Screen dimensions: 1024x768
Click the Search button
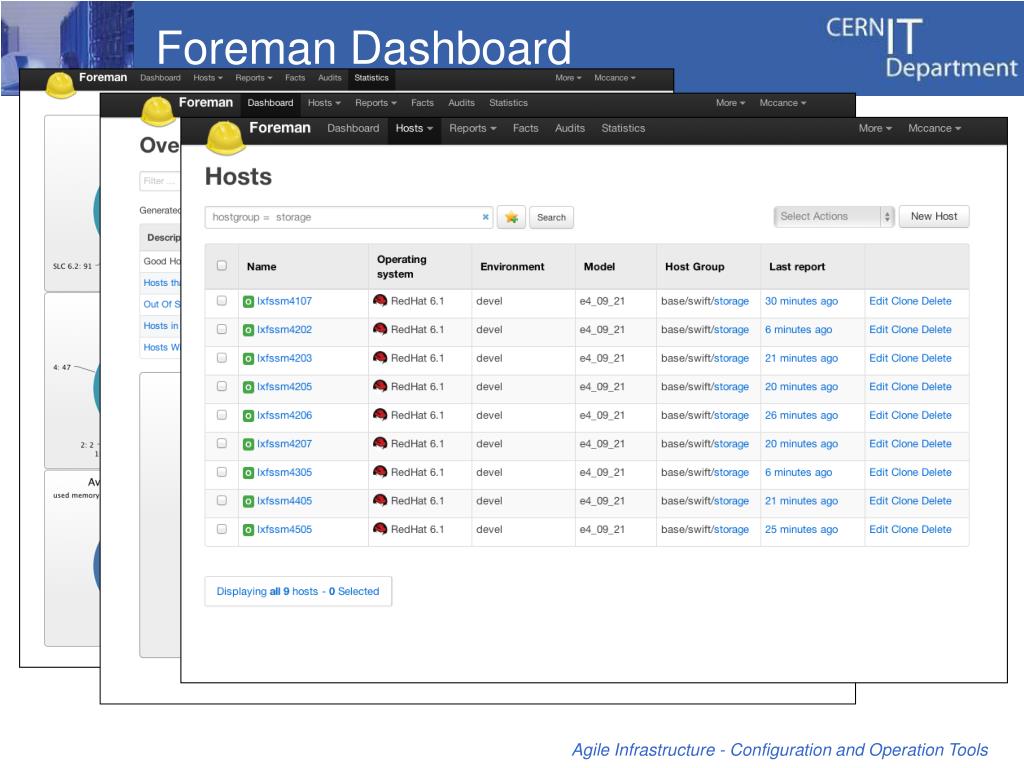pyautogui.click(x=551, y=217)
